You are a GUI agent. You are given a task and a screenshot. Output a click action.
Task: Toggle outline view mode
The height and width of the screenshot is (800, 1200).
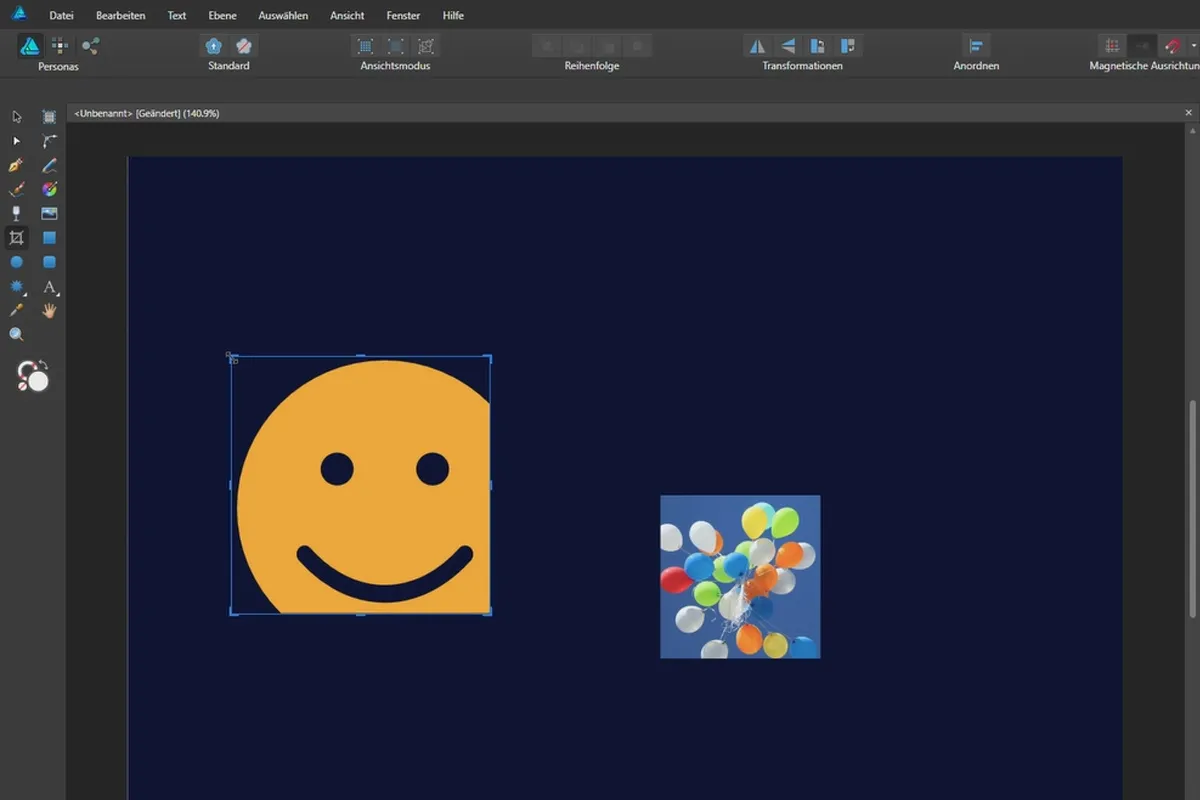[x=427, y=46]
